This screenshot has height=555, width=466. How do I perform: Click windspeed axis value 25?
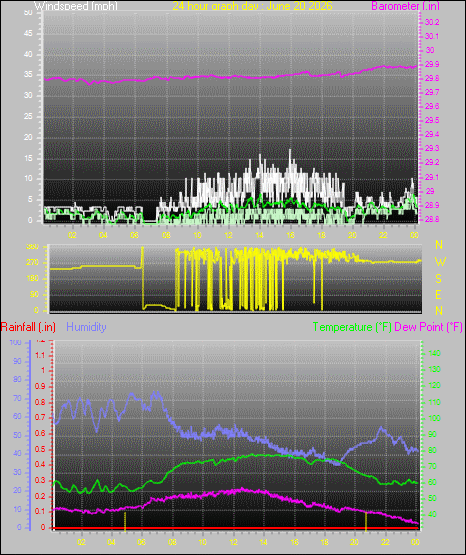28,116
